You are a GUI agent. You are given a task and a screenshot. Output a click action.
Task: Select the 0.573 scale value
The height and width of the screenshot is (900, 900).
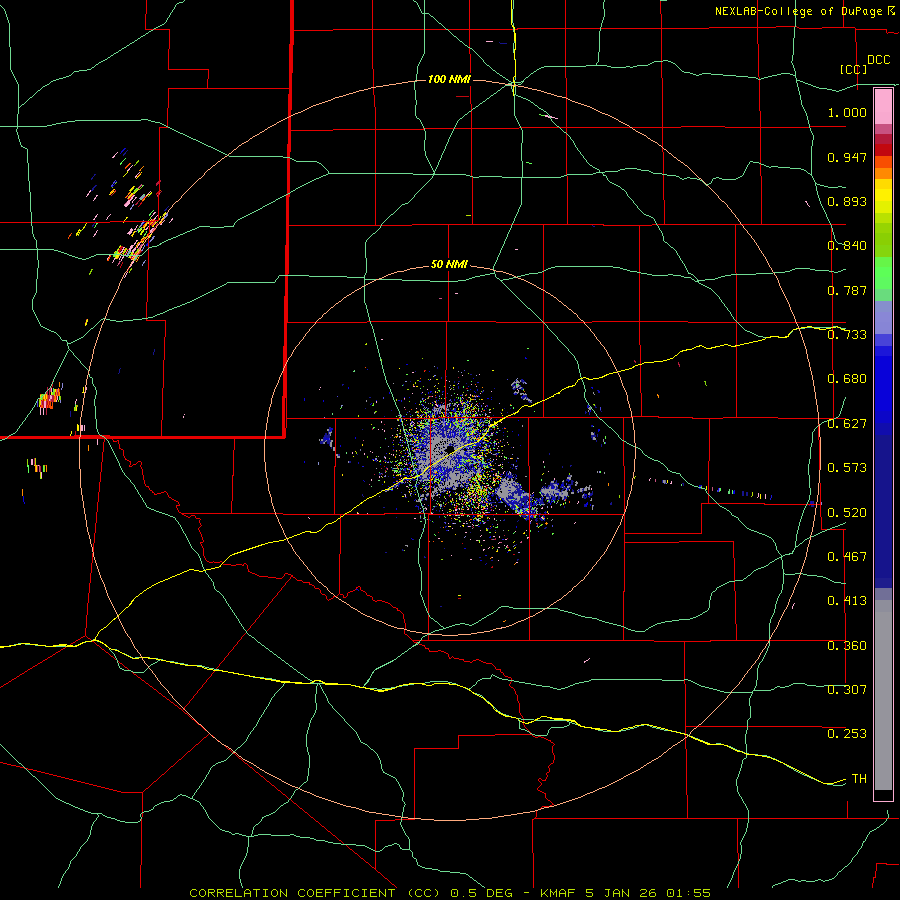(847, 468)
